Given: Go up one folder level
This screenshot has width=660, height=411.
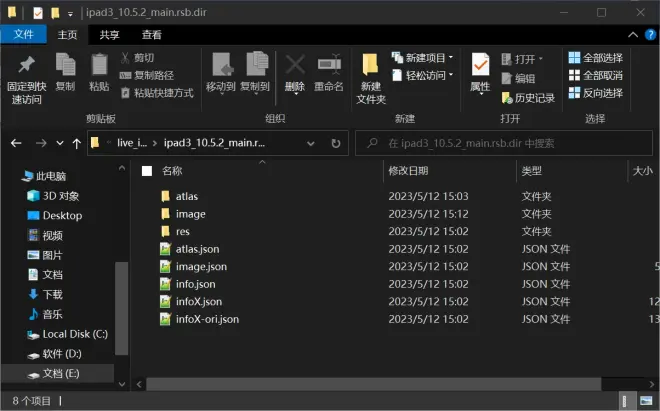Looking at the screenshot, I should (73, 143).
